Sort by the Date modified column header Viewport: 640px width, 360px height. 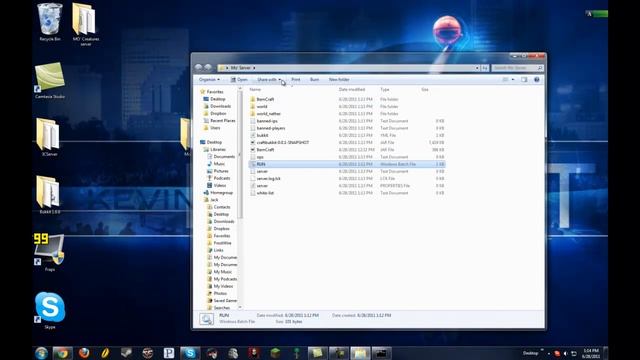[x=352, y=89]
